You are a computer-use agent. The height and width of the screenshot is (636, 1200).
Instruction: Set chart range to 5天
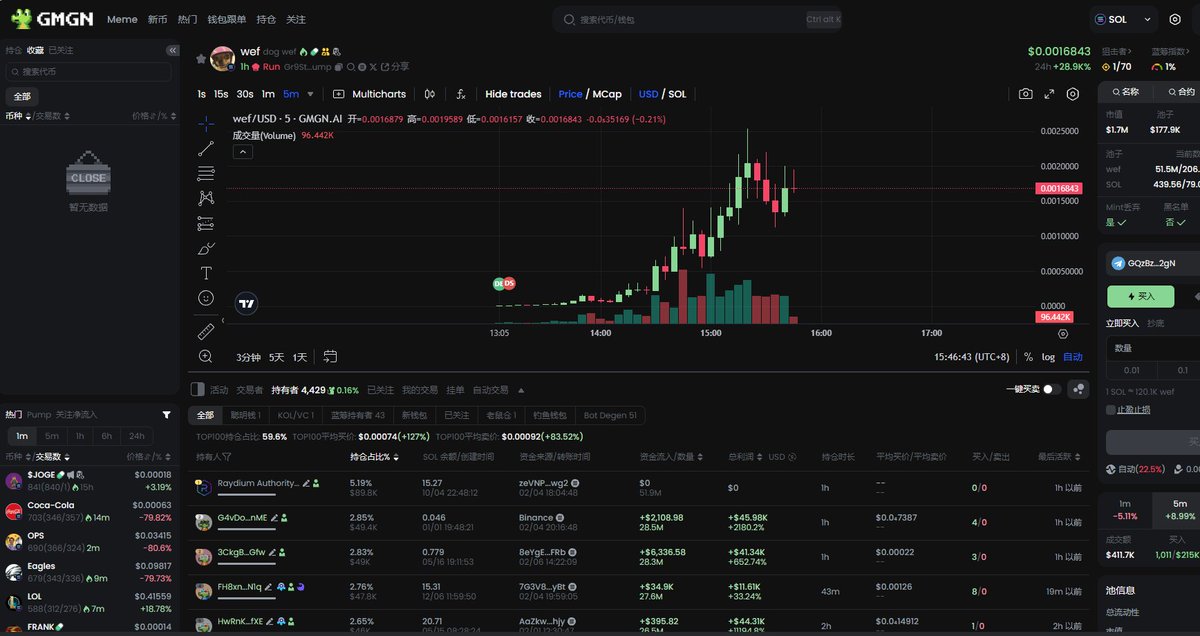click(x=276, y=357)
